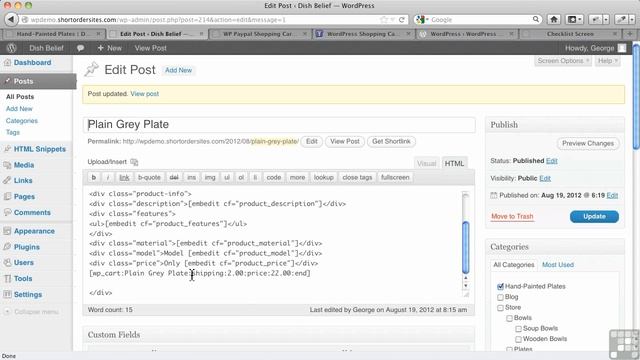Viewport: 640px width, 360px height.
Task: Open the search engine selector dropdown
Action: click(422, 19)
